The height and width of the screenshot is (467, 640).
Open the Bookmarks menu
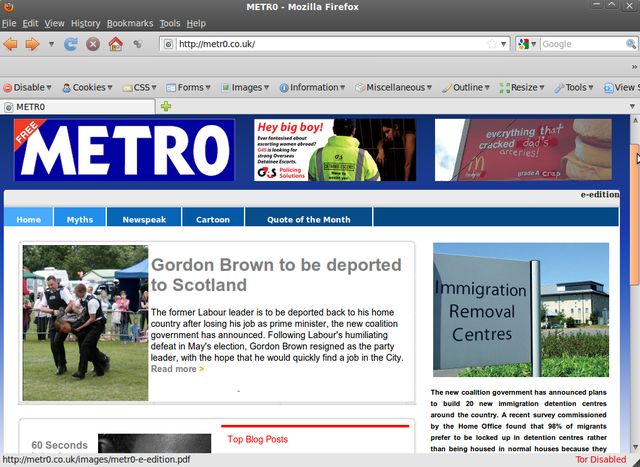(x=130, y=23)
